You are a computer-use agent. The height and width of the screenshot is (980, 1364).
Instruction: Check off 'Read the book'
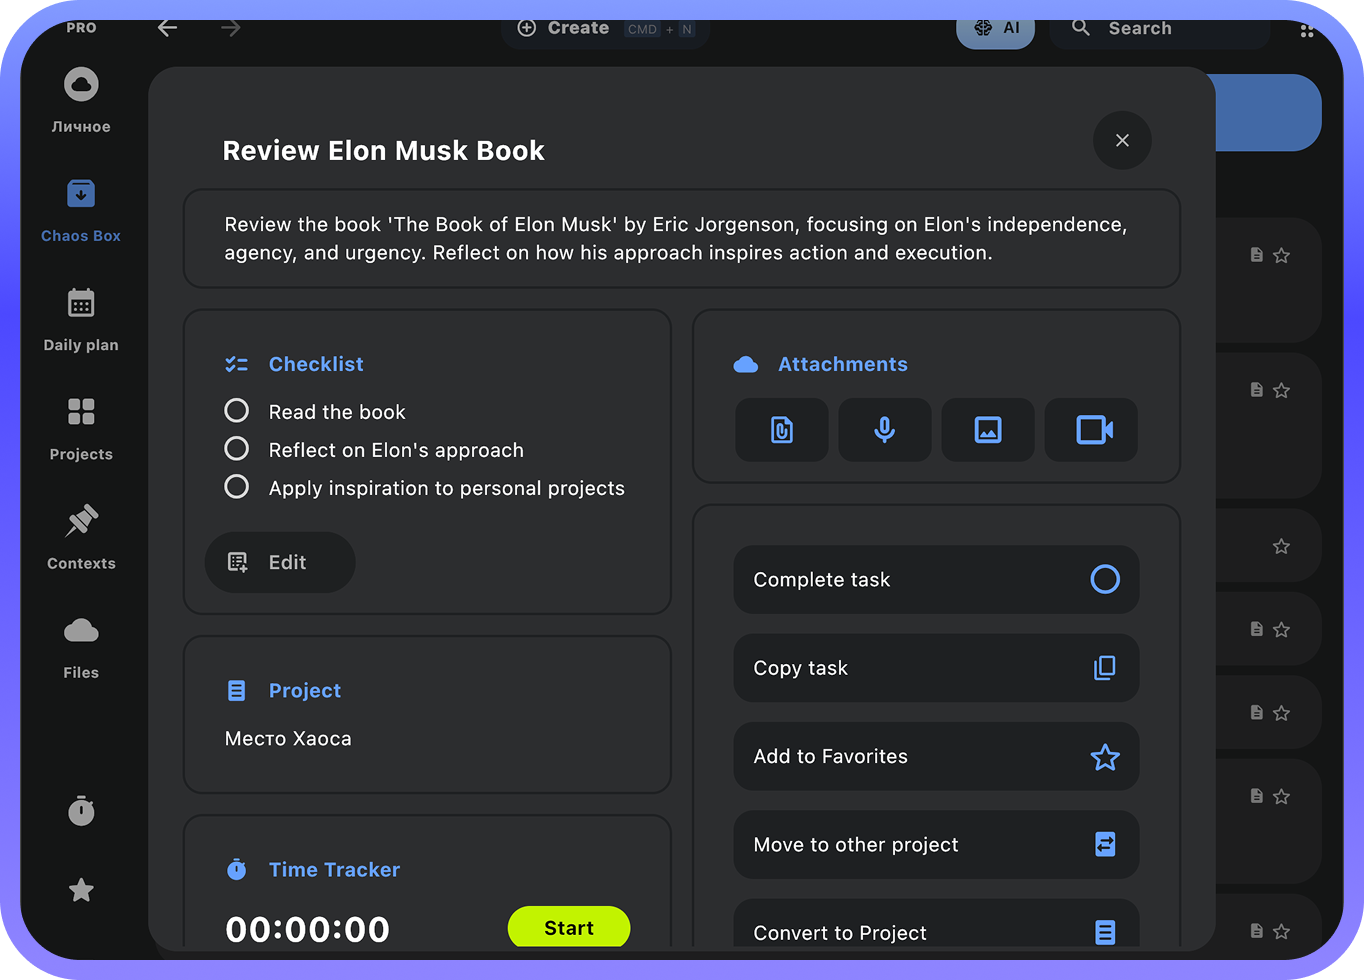(237, 411)
